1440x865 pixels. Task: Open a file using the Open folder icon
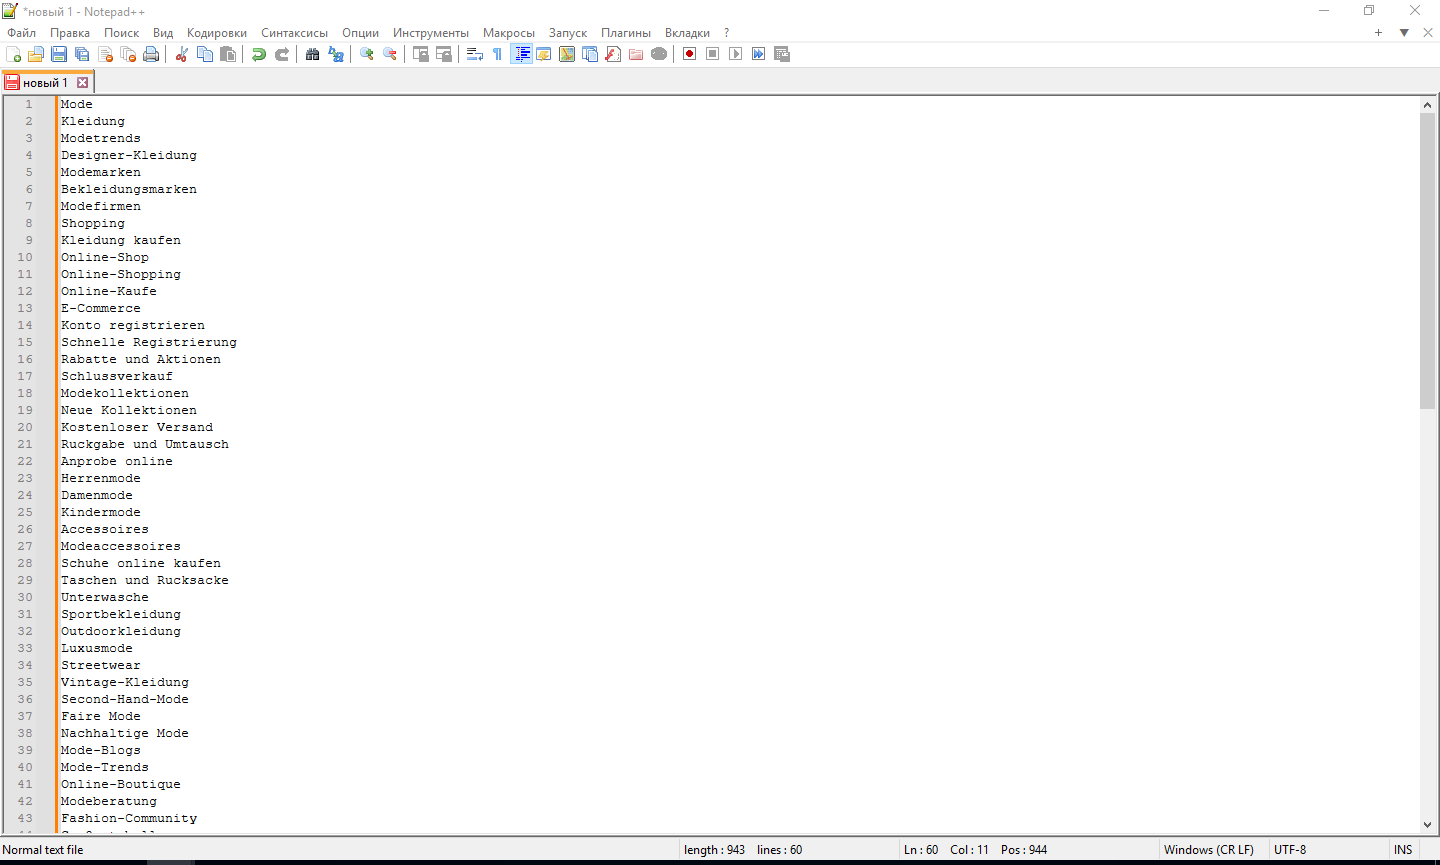point(36,54)
